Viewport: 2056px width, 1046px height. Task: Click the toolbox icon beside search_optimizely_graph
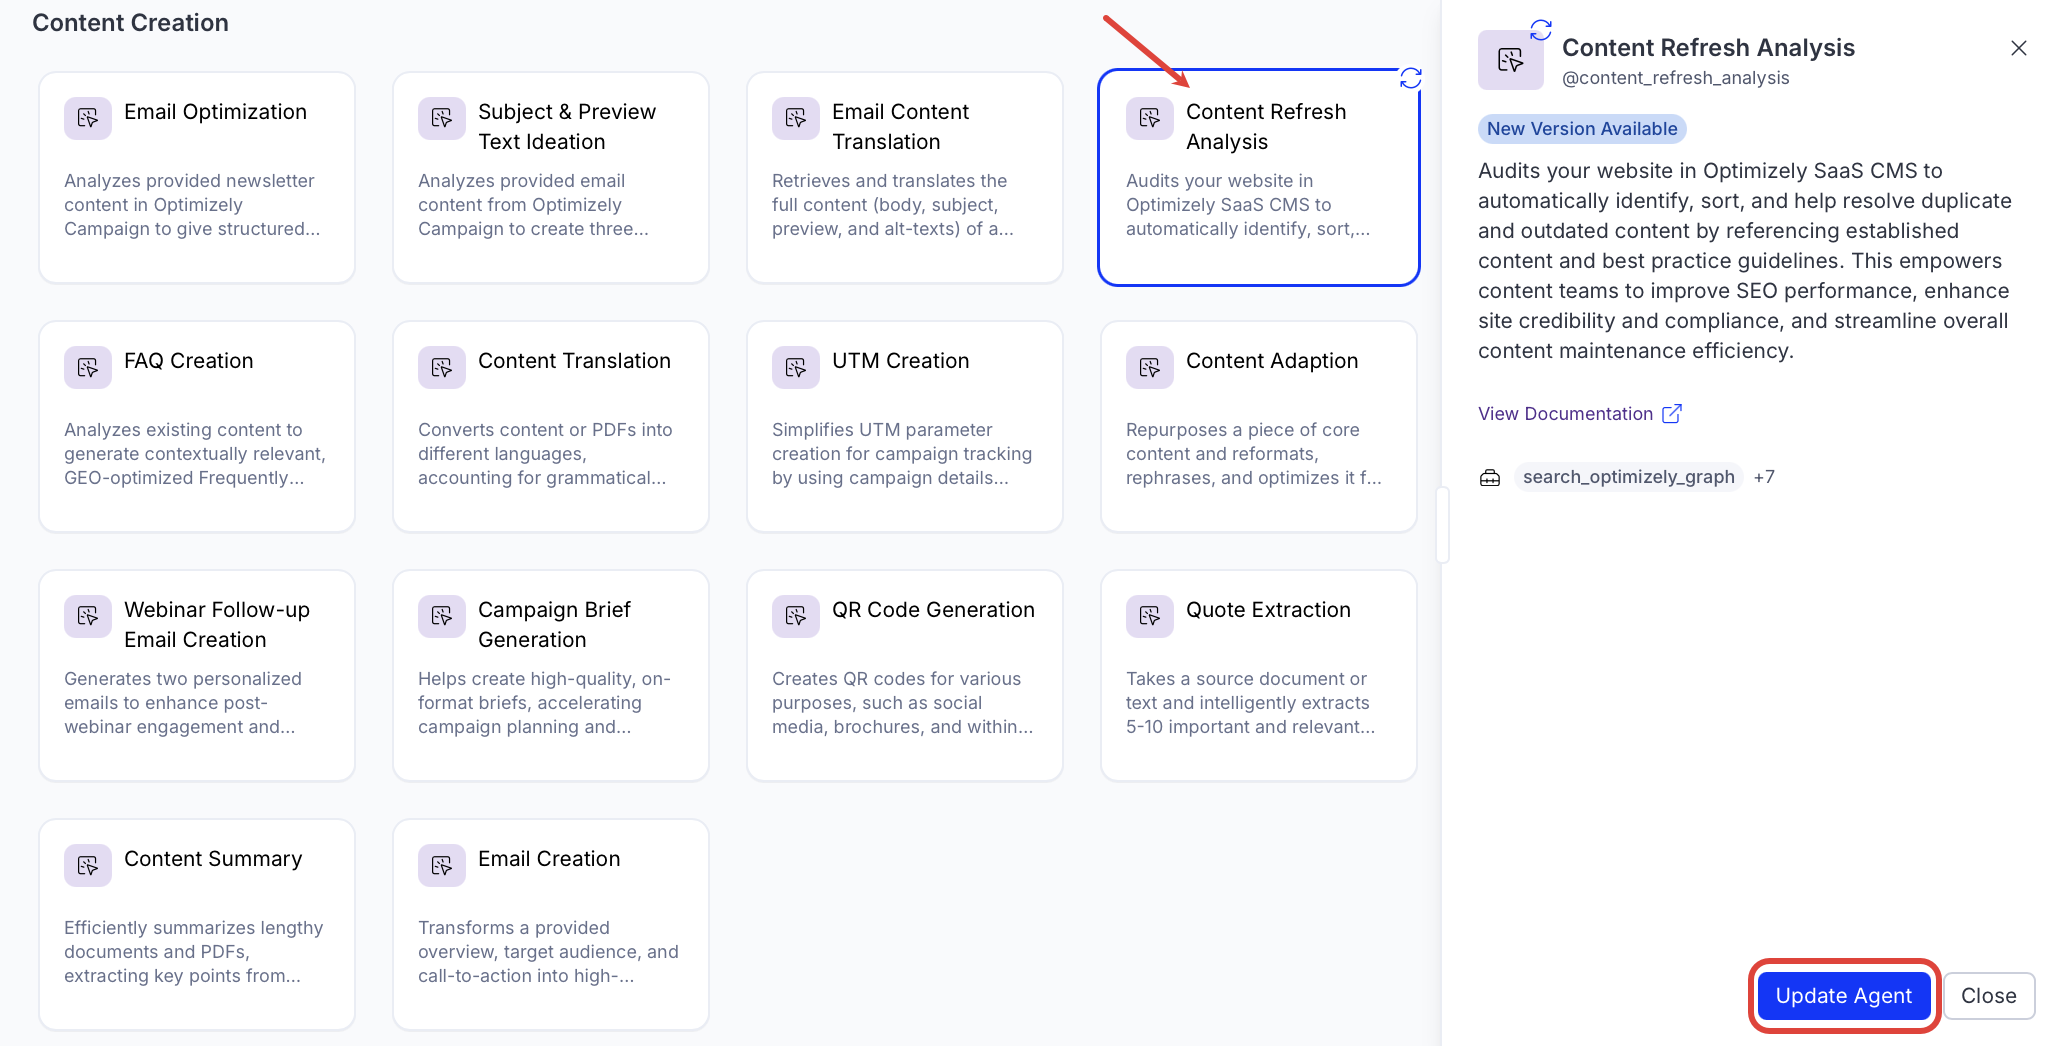click(x=1490, y=478)
